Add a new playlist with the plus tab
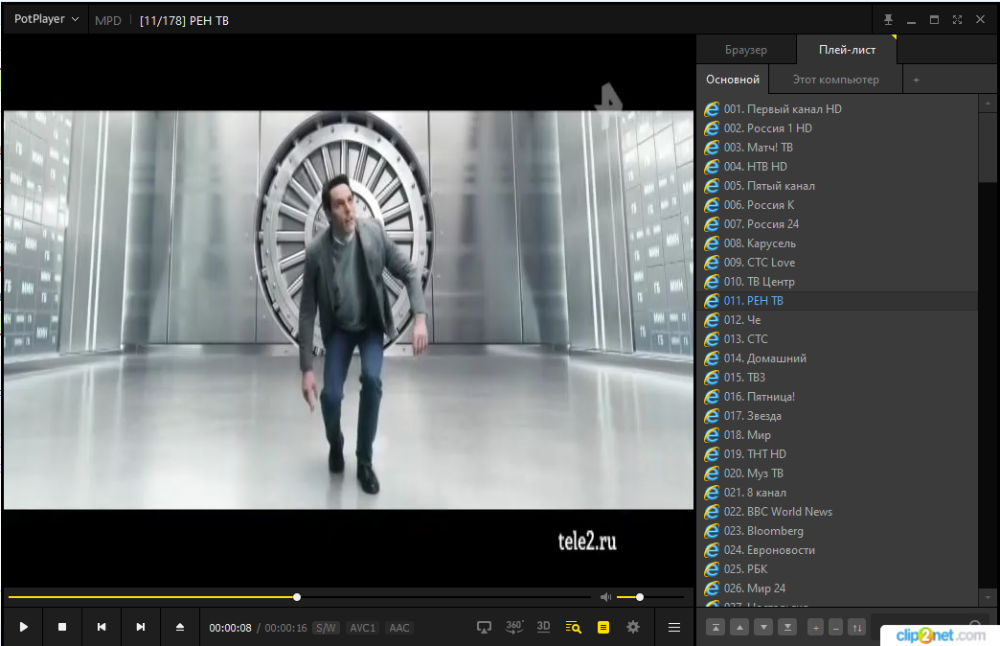Image resolution: width=1000 pixels, height=646 pixels. 916,80
